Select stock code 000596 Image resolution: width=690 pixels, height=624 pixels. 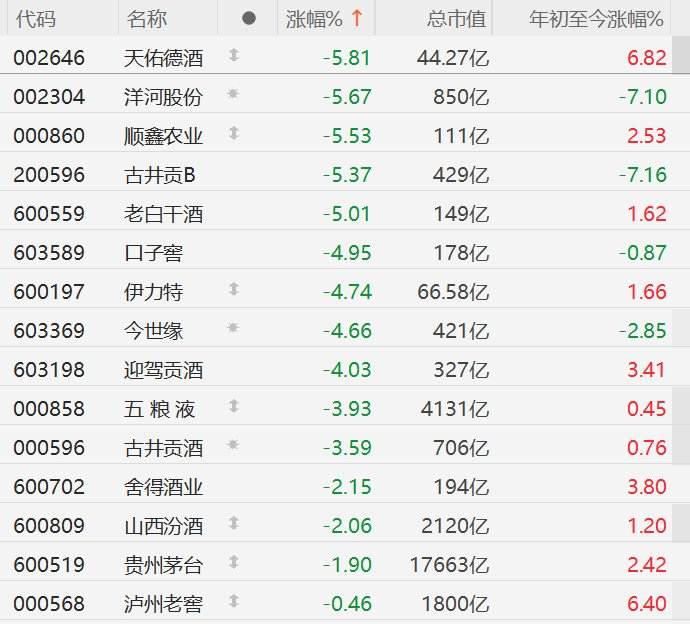[49, 448]
